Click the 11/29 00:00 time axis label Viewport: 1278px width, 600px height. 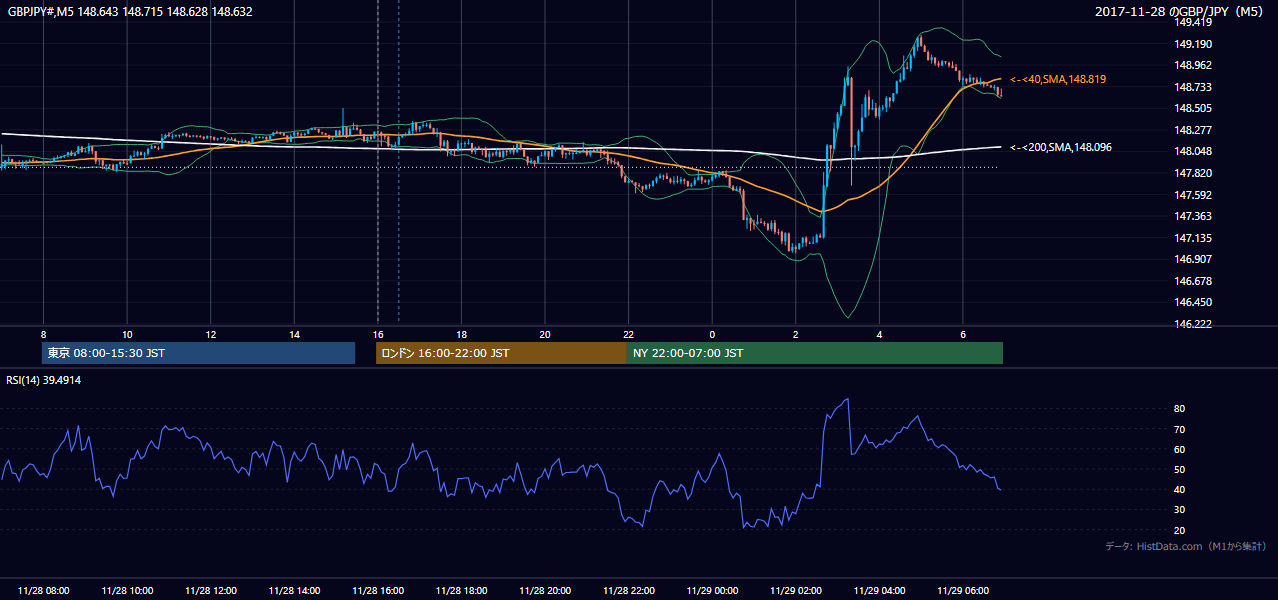pyautogui.click(x=712, y=591)
